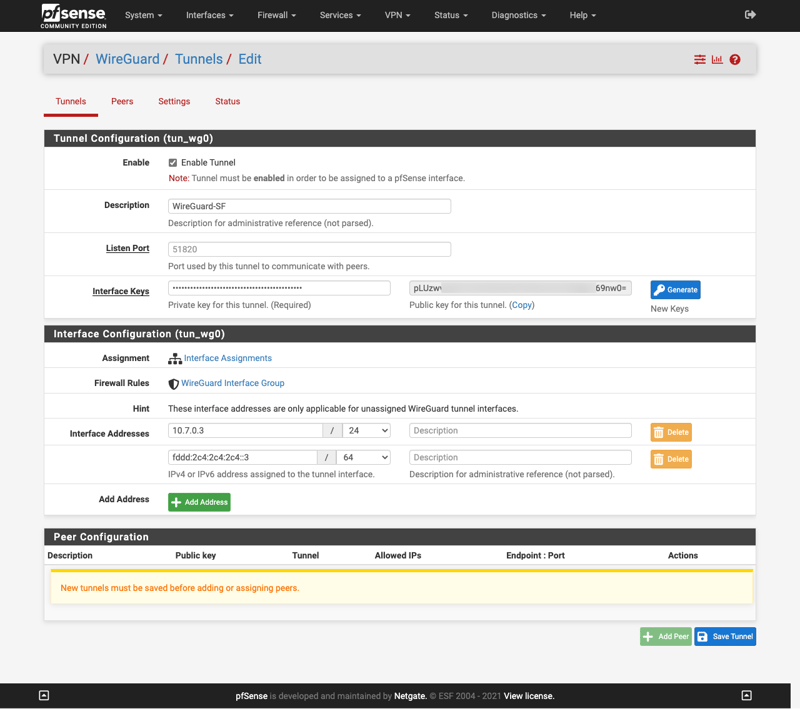Save the tunnel configuration
This screenshot has width=800, height=709.
tap(725, 636)
